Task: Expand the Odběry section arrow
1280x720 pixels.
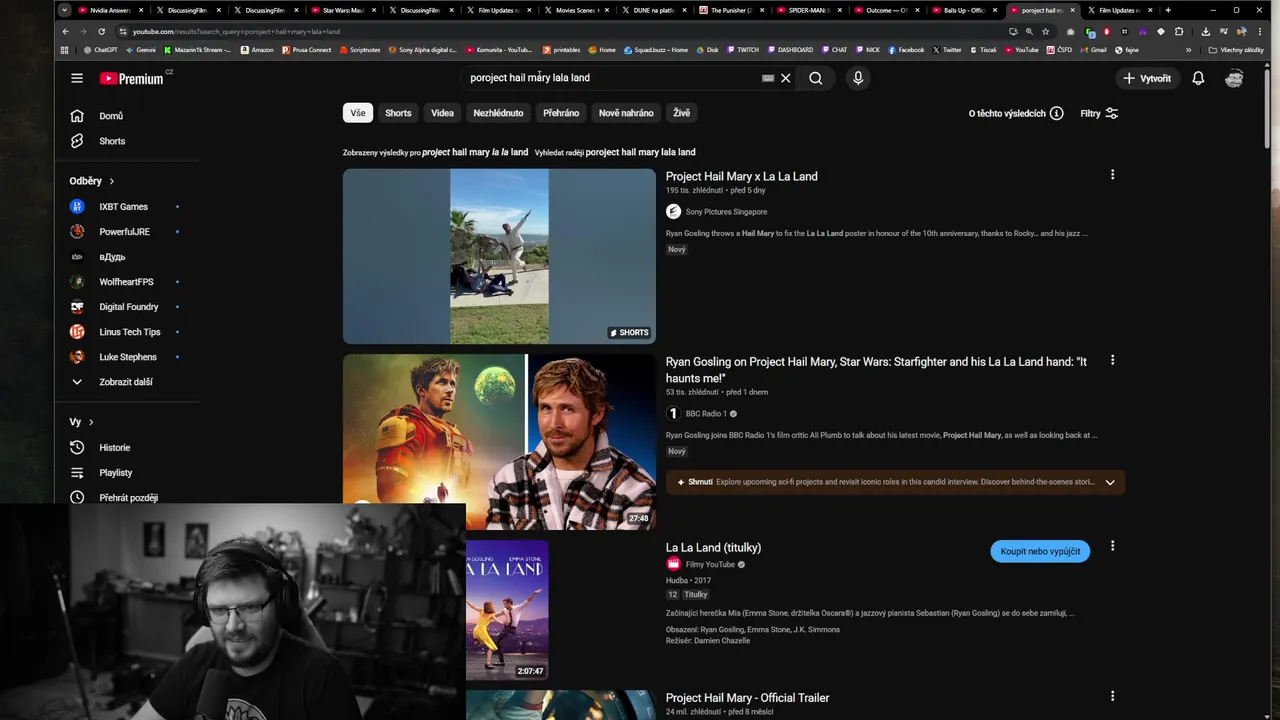Action: coord(111,181)
